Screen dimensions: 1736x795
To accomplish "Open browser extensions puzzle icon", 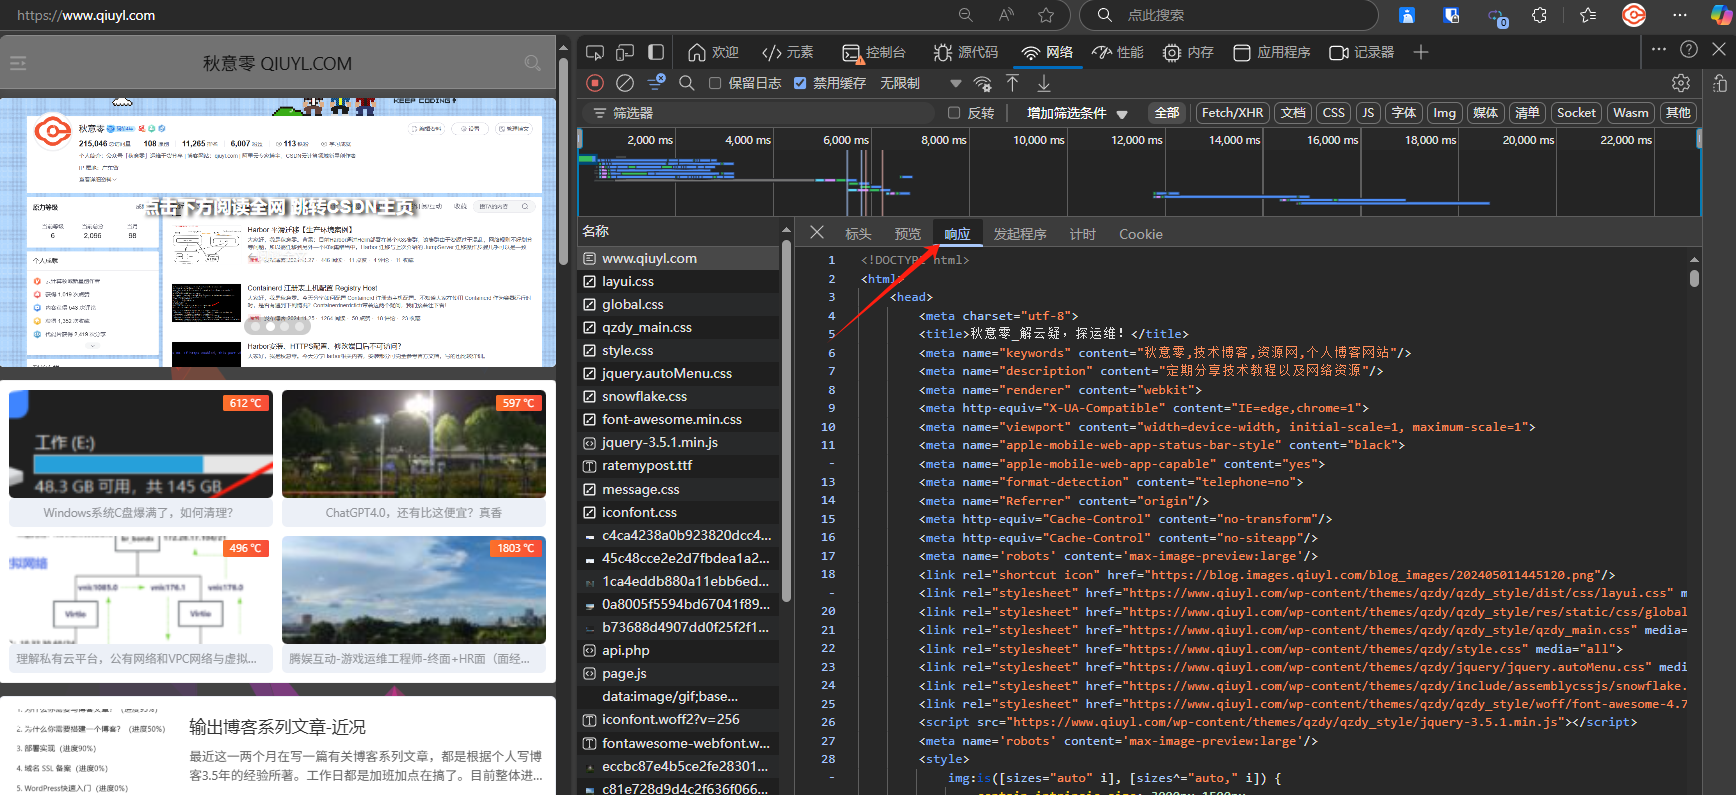I will coord(1540,15).
